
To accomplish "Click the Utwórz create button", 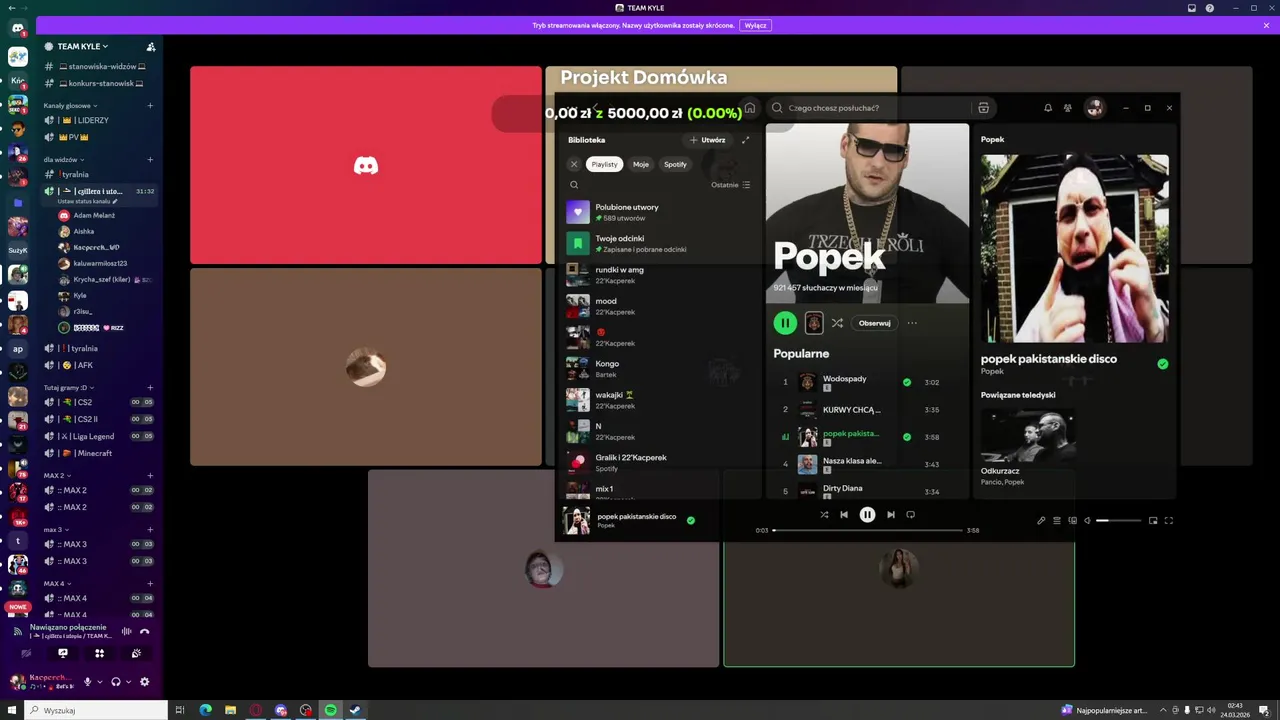I will (708, 140).
